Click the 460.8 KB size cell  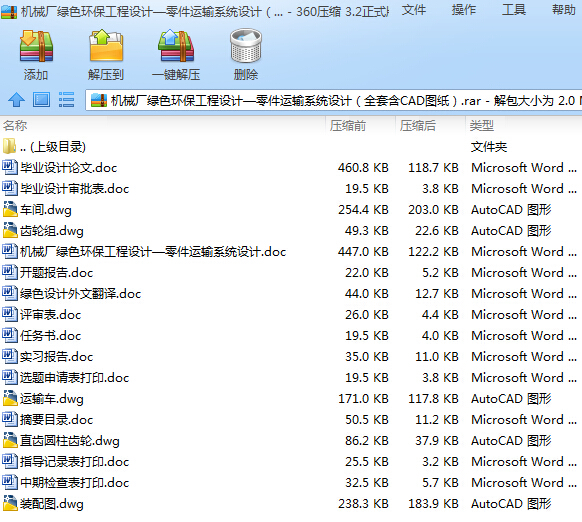(x=363, y=168)
